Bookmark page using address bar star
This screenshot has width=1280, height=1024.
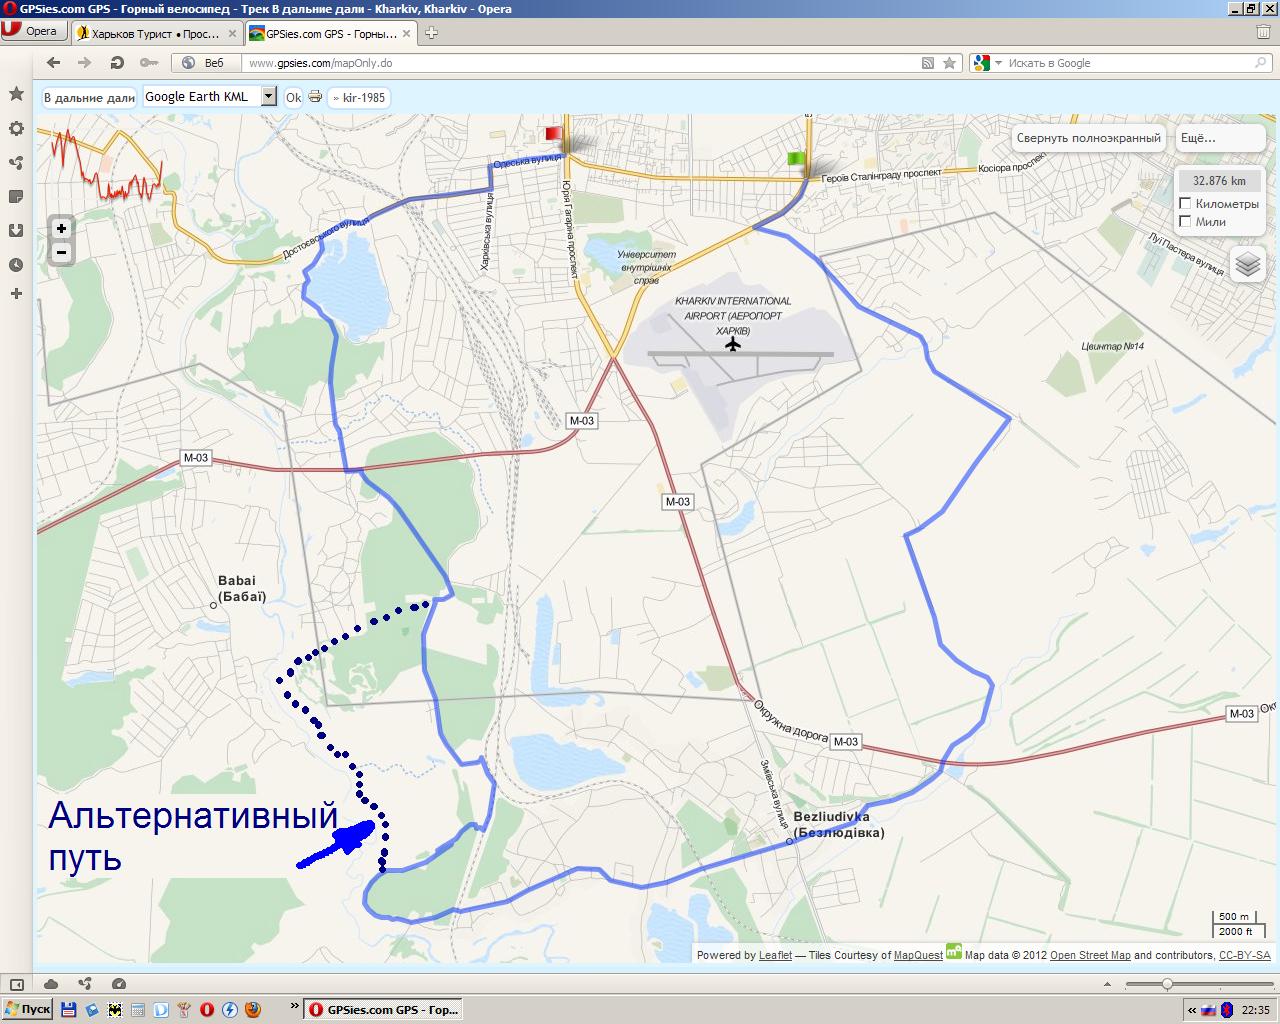[x=950, y=63]
